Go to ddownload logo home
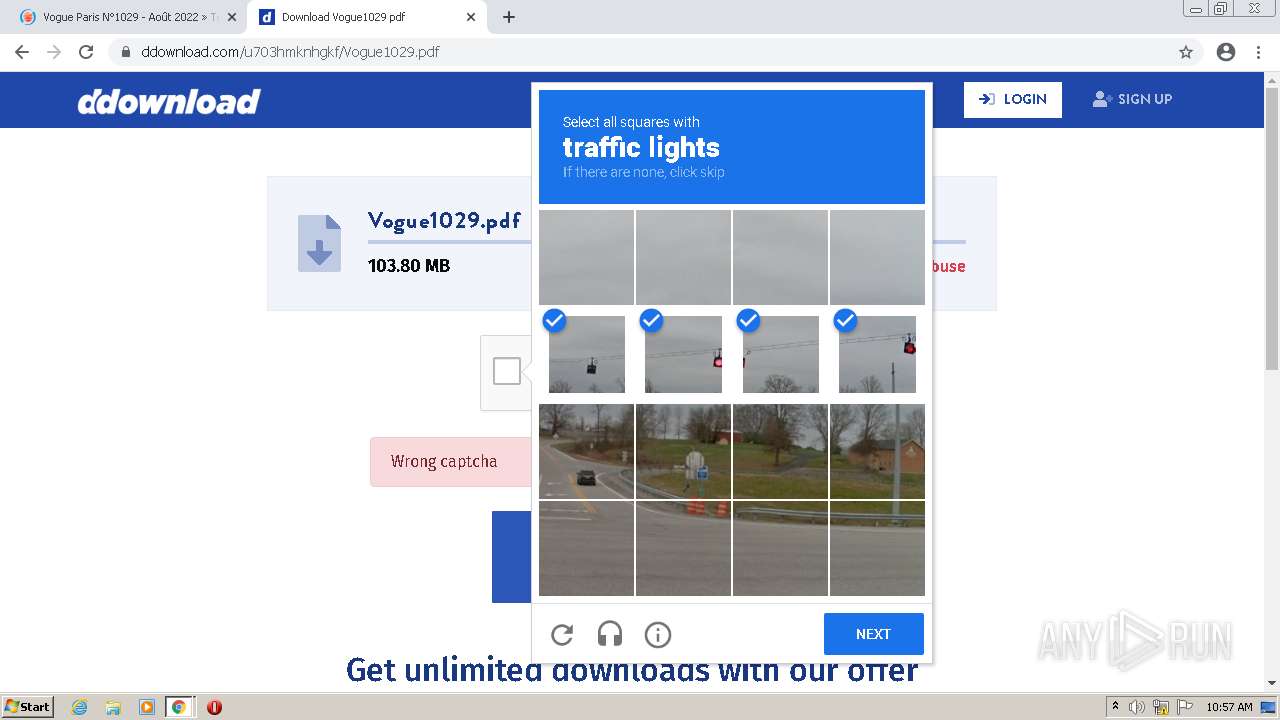This screenshot has height=720, width=1280. tap(169, 101)
